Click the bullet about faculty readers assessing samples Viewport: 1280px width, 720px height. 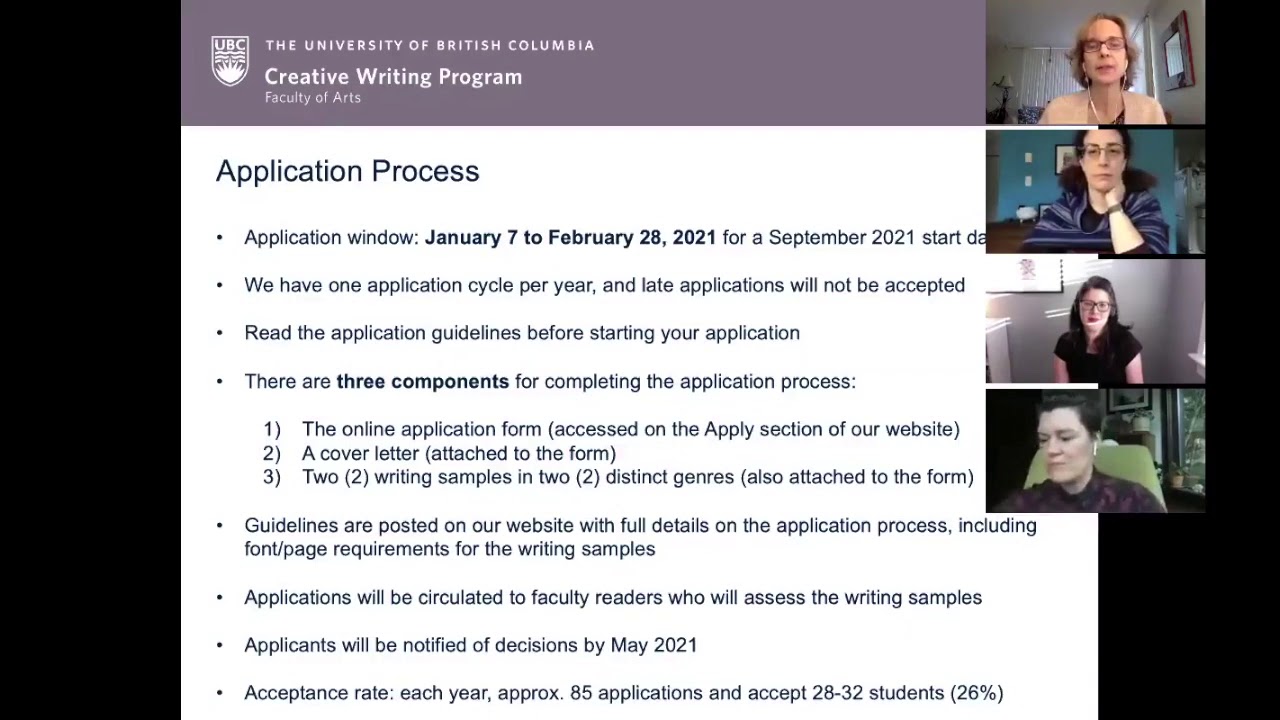612,598
